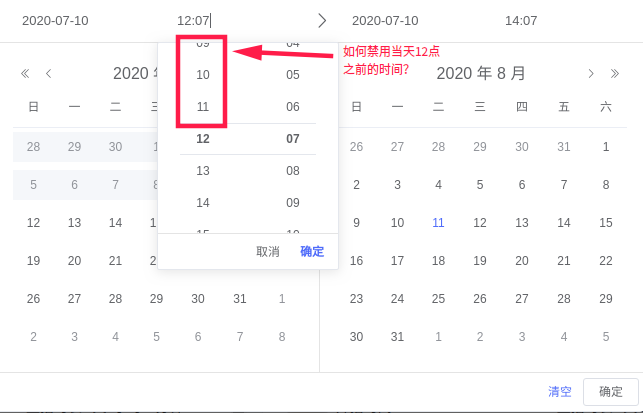Click the end time field 14:07
This screenshot has width=643, height=413.
coord(521,21)
